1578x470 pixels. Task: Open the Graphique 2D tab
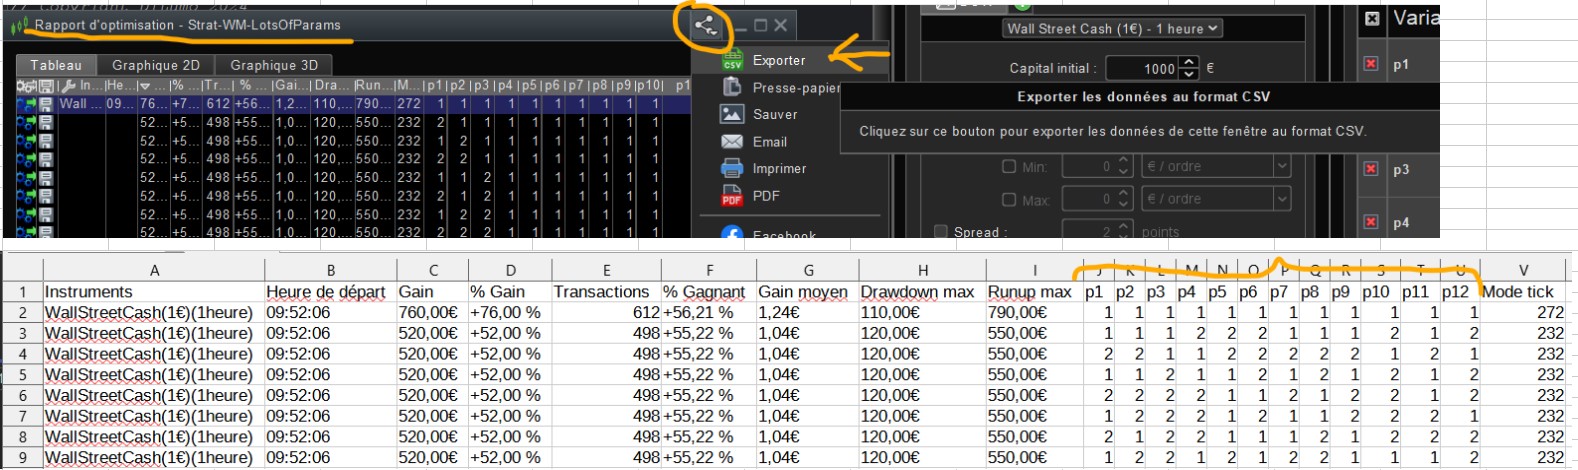pos(156,65)
